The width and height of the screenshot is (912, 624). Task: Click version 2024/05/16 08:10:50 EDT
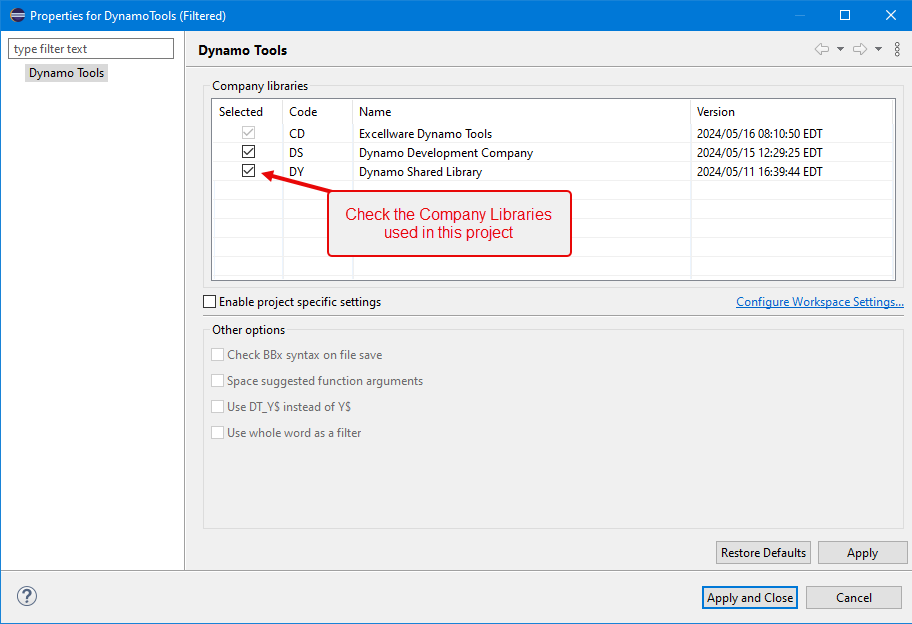tap(760, 134)
